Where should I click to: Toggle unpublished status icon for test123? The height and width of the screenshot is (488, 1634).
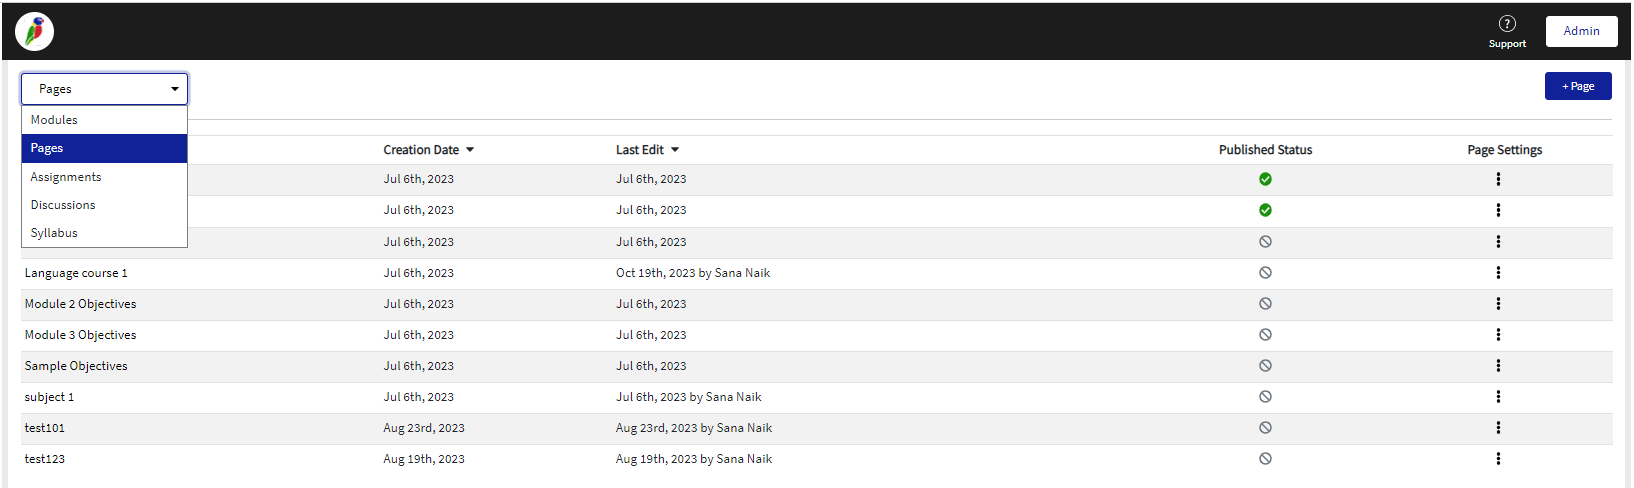pyautogui.click(x=1265, y=458)
